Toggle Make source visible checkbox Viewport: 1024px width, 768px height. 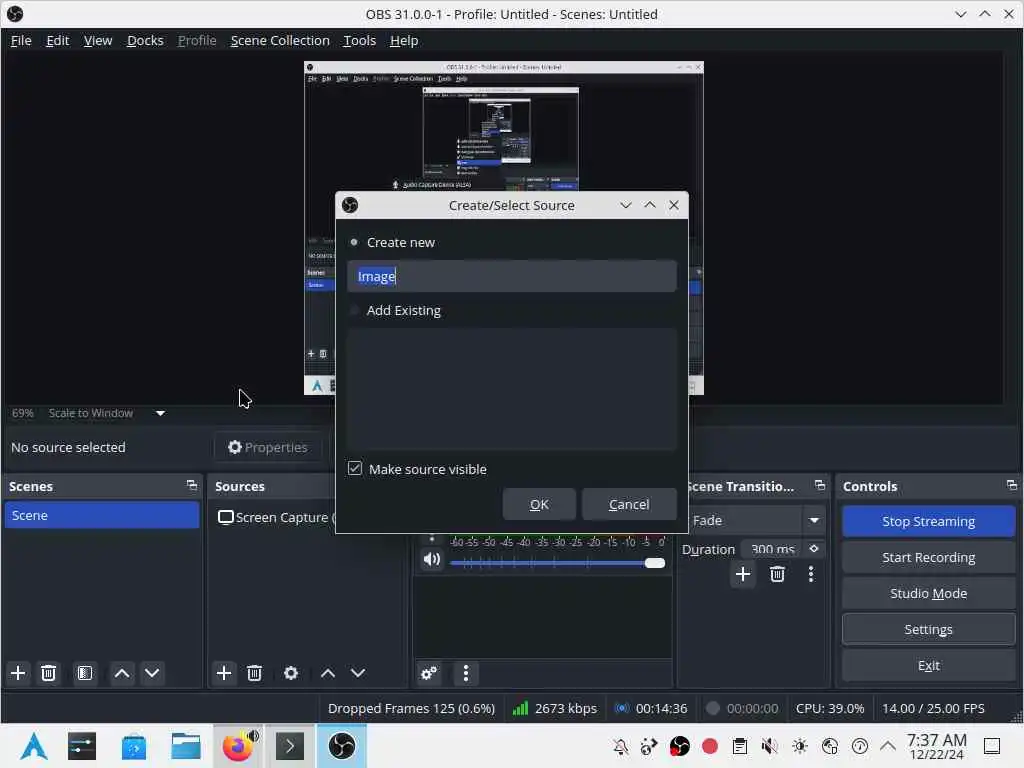coord(355,468)
